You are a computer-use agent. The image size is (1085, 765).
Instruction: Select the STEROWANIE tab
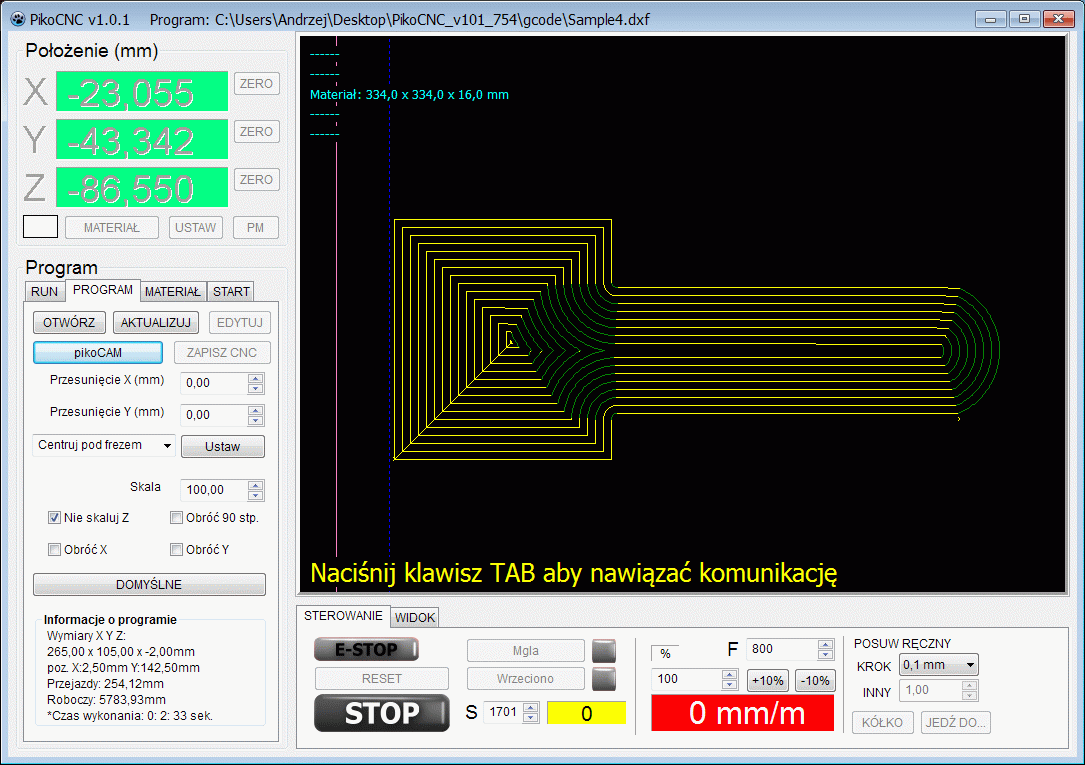(343, 616)
